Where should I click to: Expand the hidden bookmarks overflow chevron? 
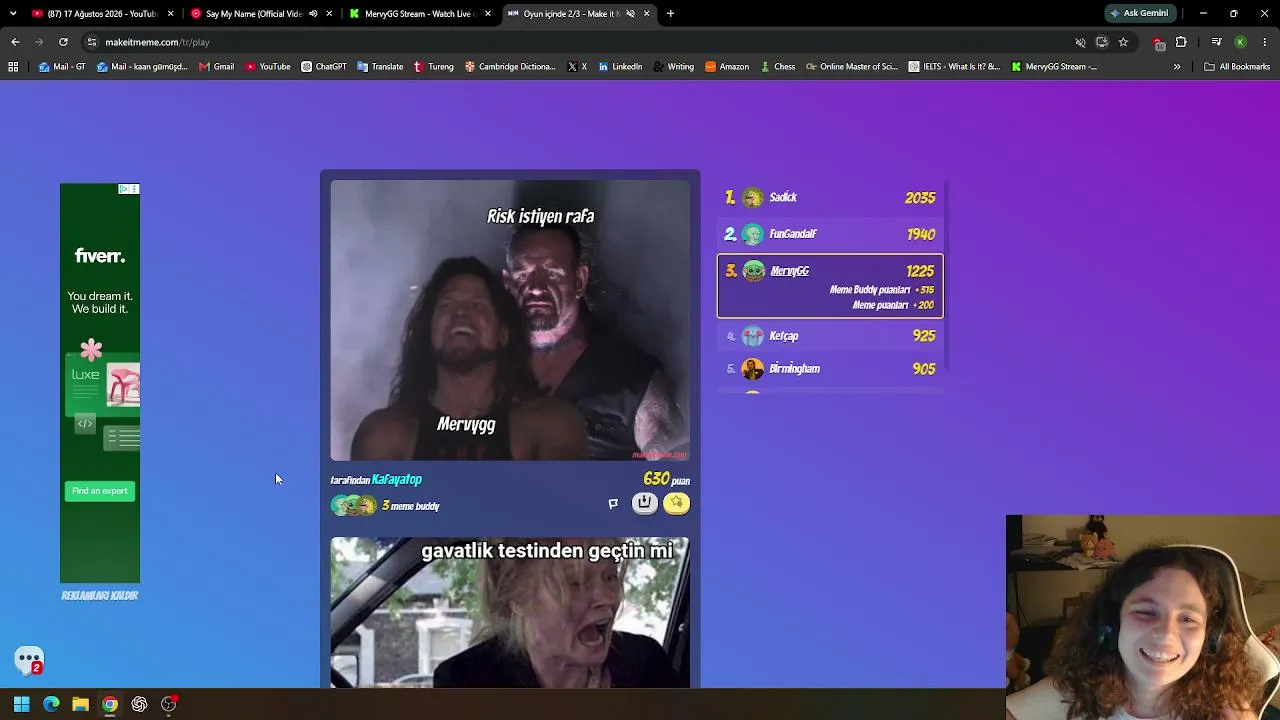pyautogui.click(x=1177, y=67)
